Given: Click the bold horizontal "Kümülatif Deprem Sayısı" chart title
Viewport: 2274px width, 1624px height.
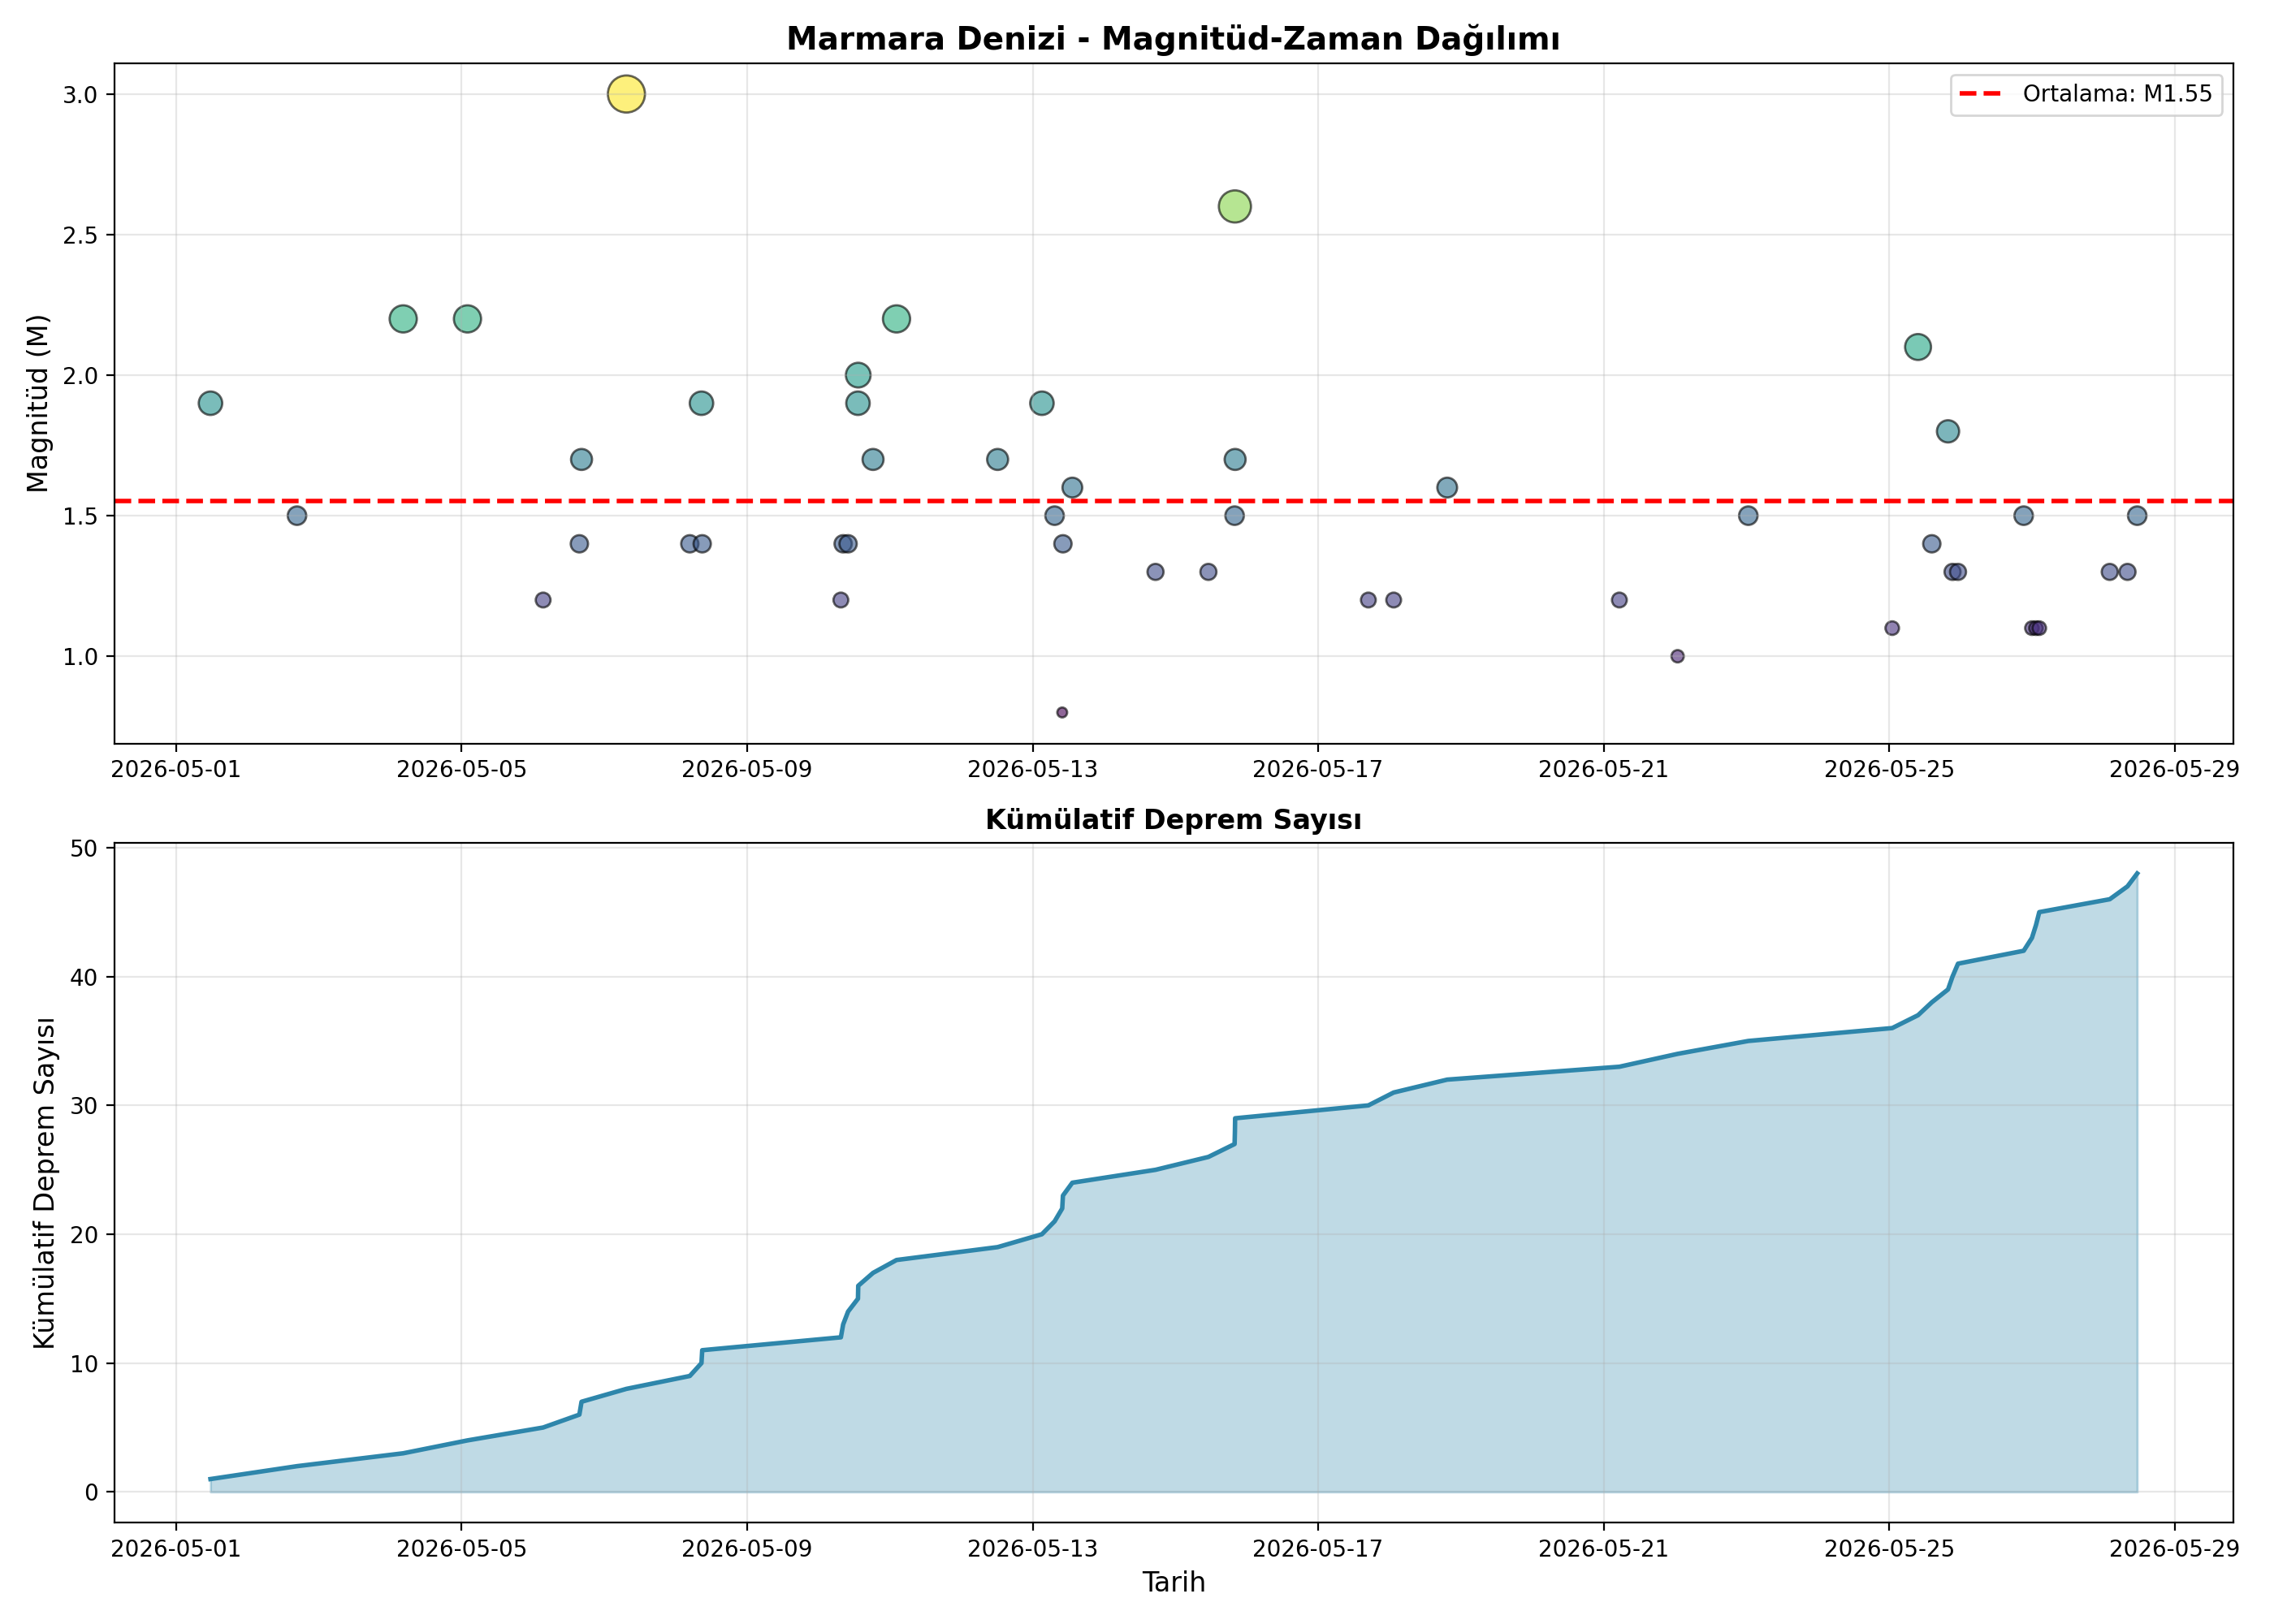Looking at the screenshot, I should click(1173, 820).
